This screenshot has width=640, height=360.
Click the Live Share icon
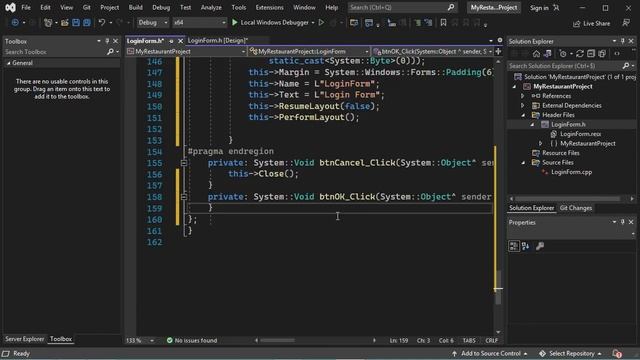[576, 24]
